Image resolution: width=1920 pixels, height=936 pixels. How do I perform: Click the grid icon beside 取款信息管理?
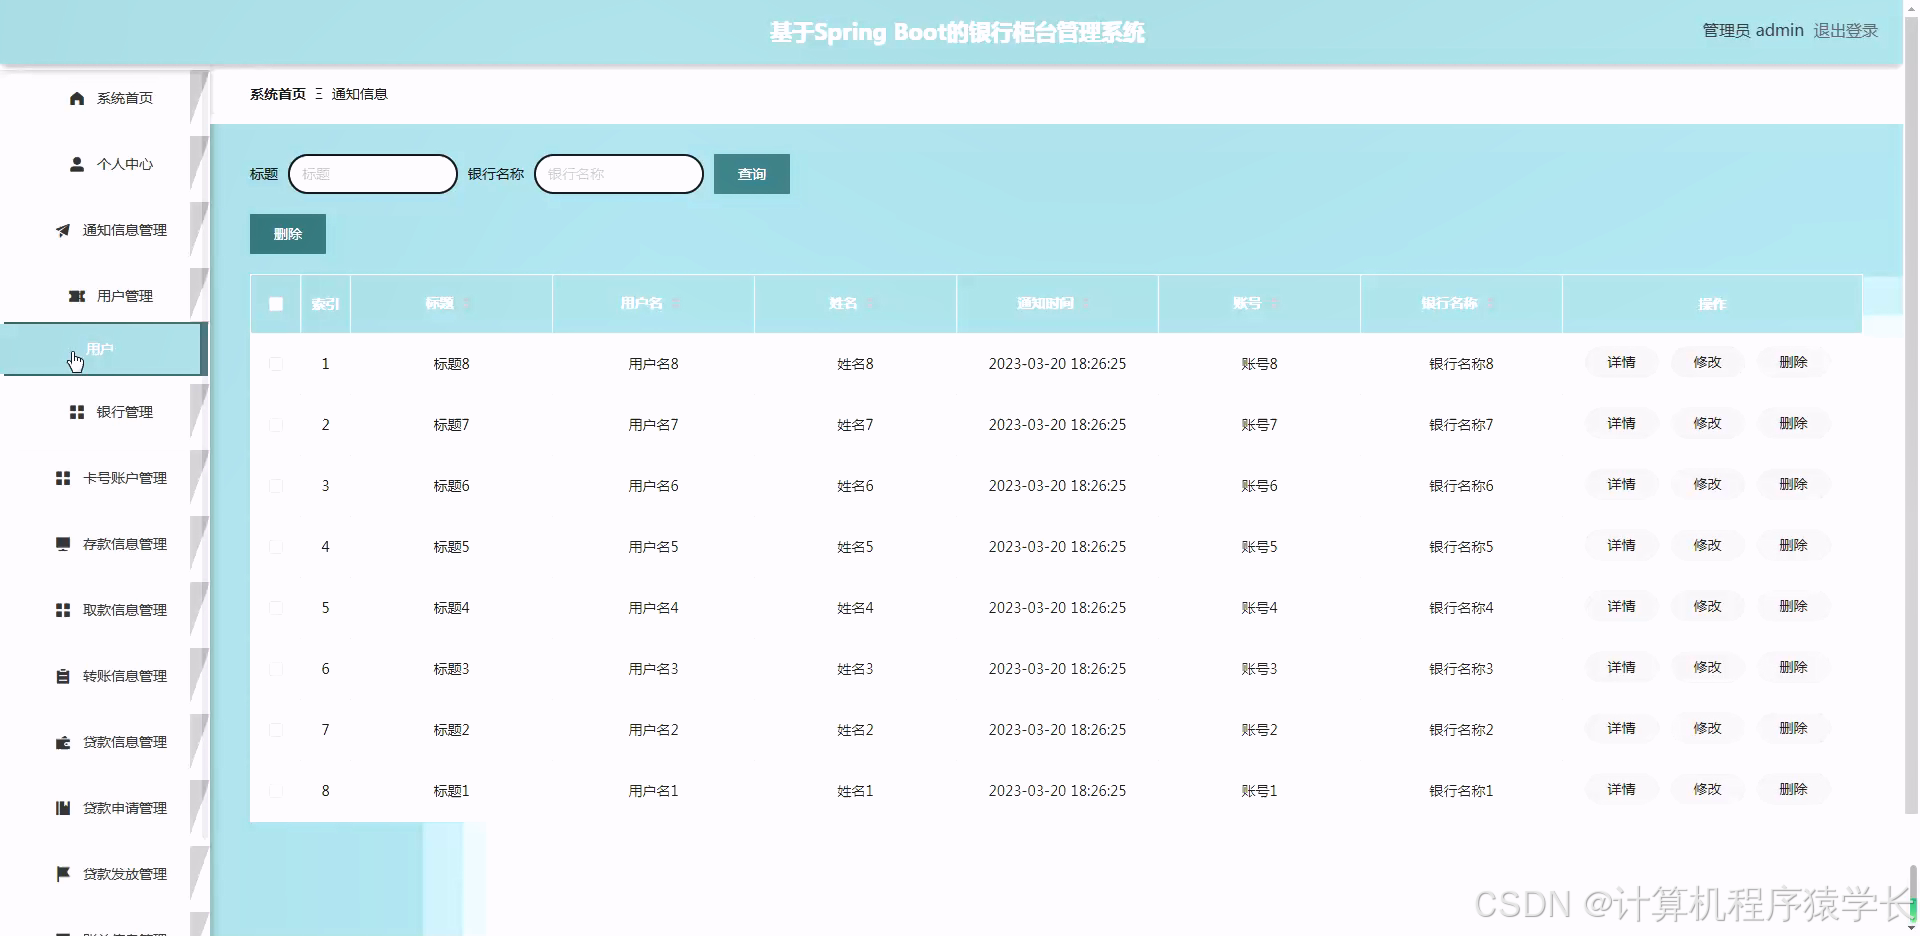click(63, 610)
